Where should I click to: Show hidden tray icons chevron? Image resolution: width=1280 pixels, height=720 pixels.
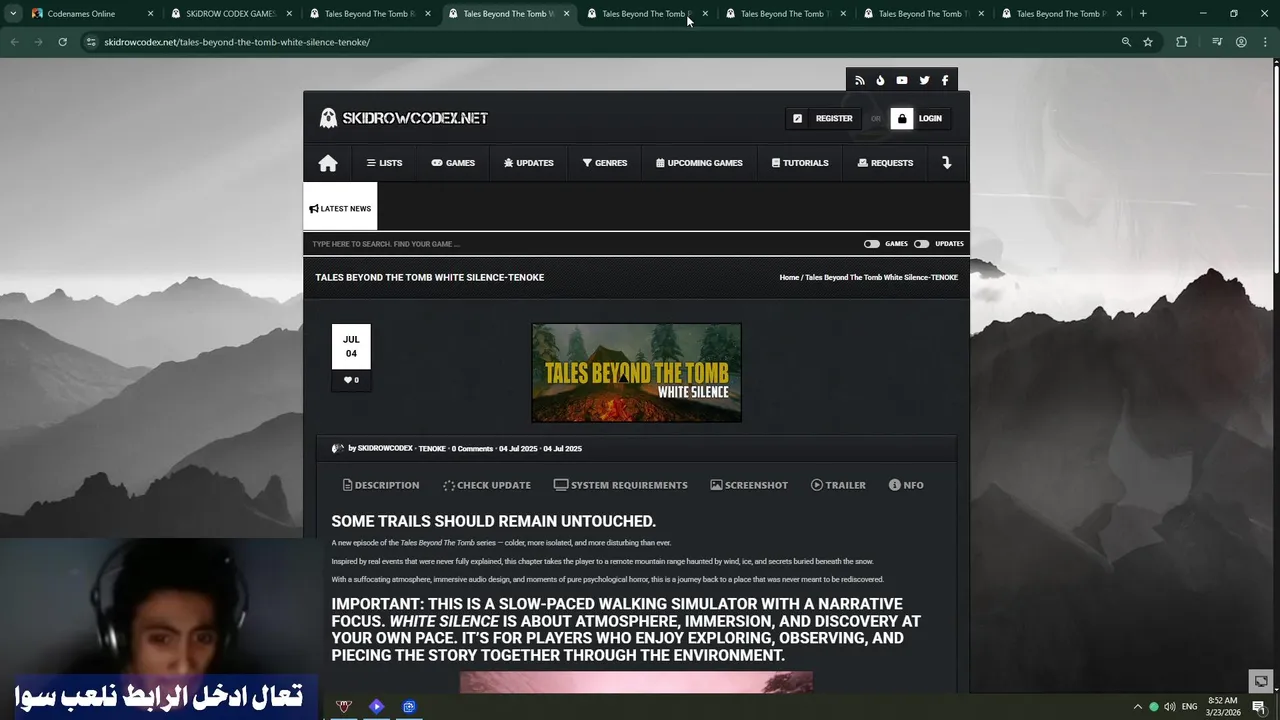1137,706
